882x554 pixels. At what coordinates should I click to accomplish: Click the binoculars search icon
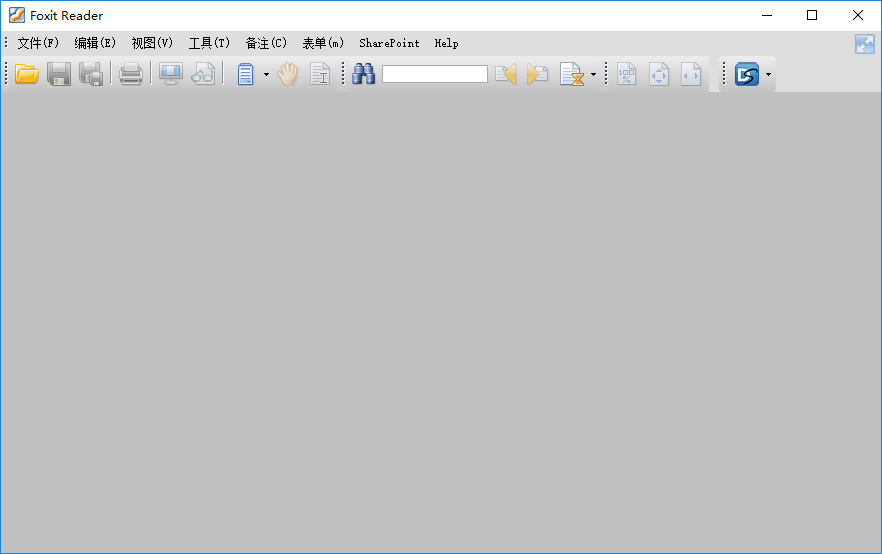(363, 74)
